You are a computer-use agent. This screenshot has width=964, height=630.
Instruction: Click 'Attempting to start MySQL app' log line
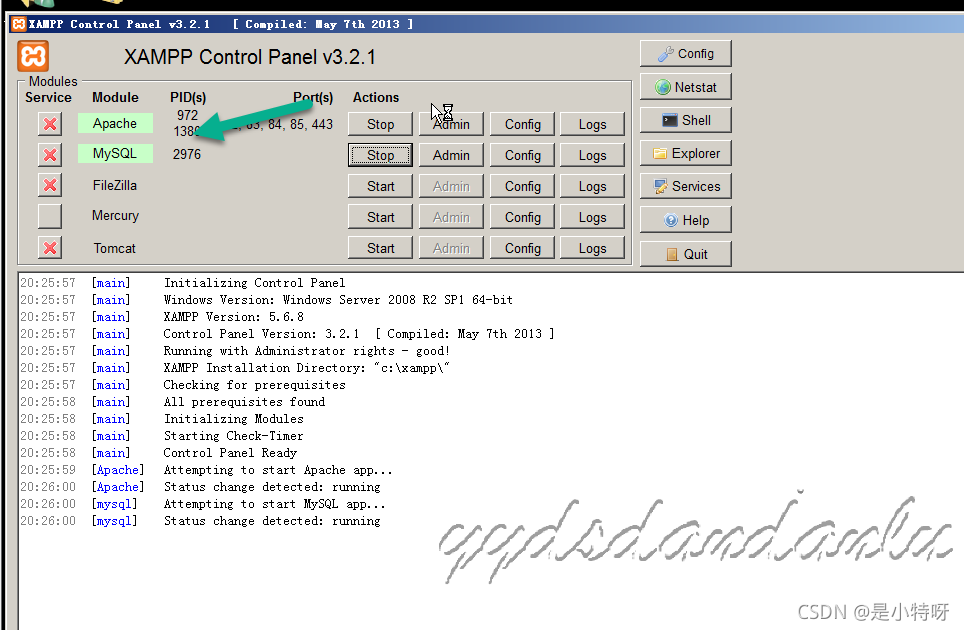(274, 504)
